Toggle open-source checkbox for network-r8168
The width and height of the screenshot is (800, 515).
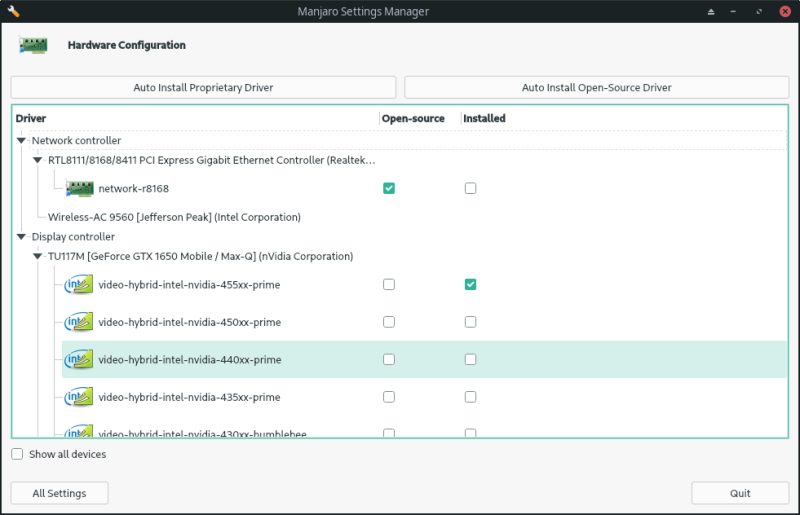point(389,188)
